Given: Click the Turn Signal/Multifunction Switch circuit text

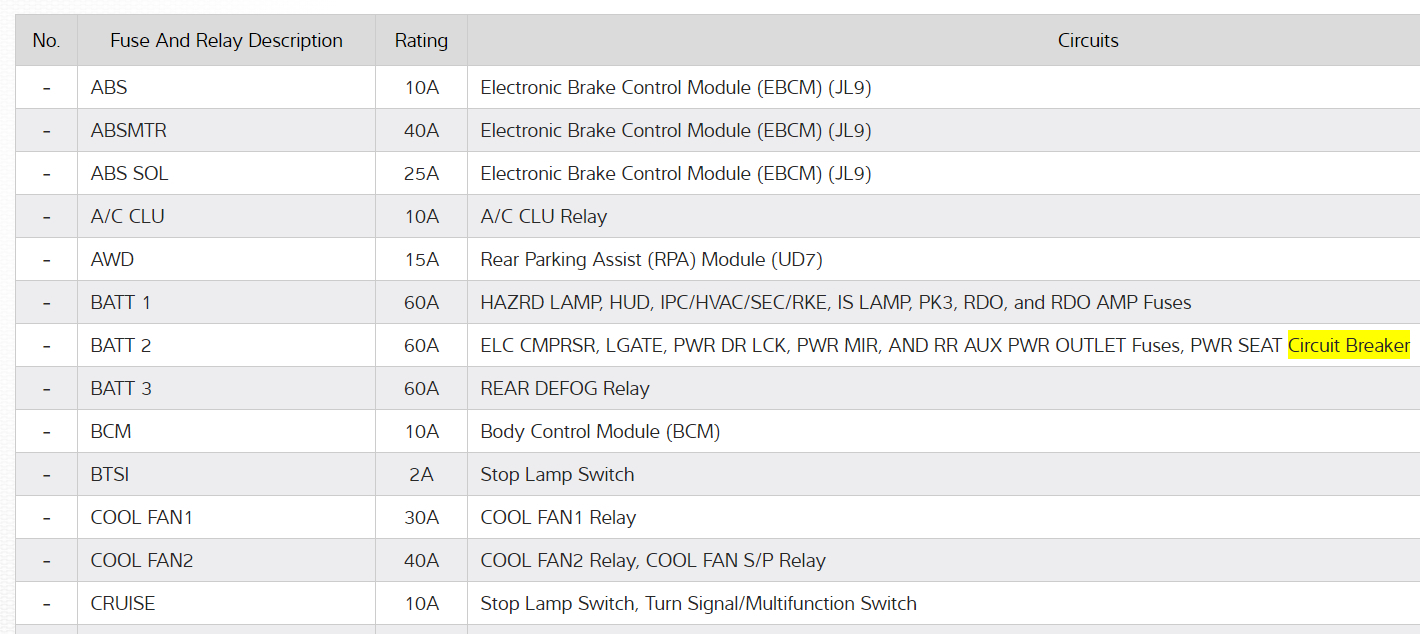Looking at the screenshot, I should pos(781,604).
